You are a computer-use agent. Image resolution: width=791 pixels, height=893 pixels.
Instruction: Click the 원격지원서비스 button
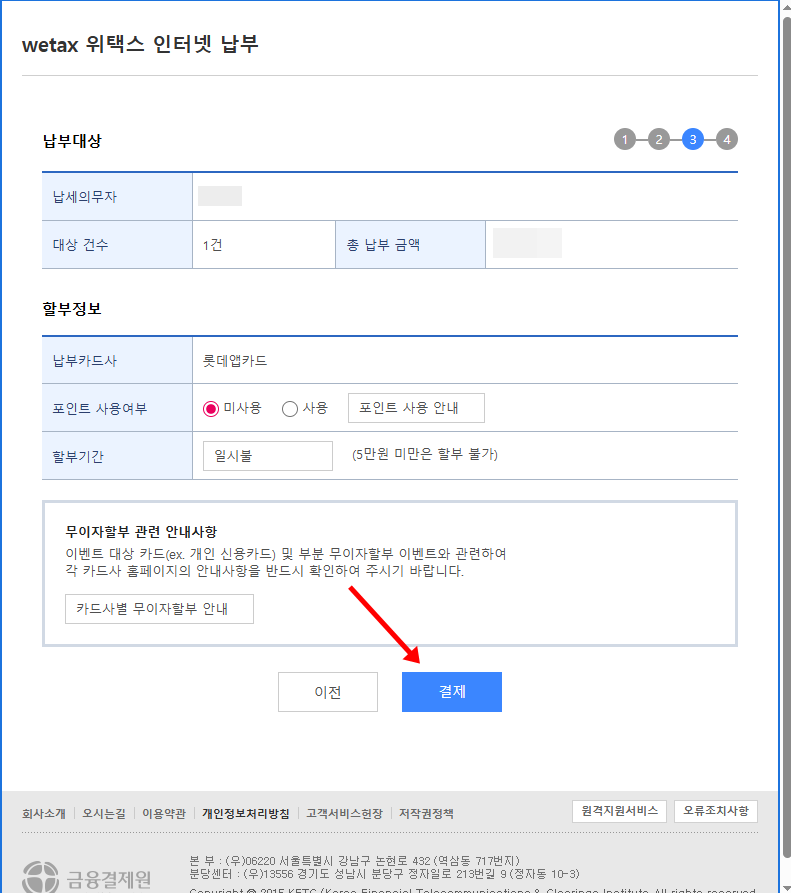tap(619, 811)
